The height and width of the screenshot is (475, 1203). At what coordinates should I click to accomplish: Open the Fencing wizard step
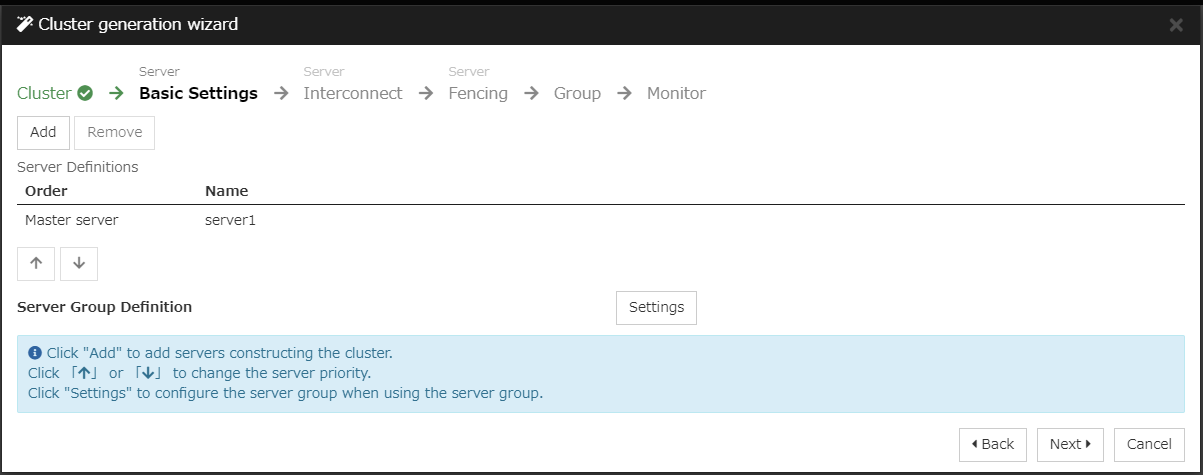tap(477, 93)
